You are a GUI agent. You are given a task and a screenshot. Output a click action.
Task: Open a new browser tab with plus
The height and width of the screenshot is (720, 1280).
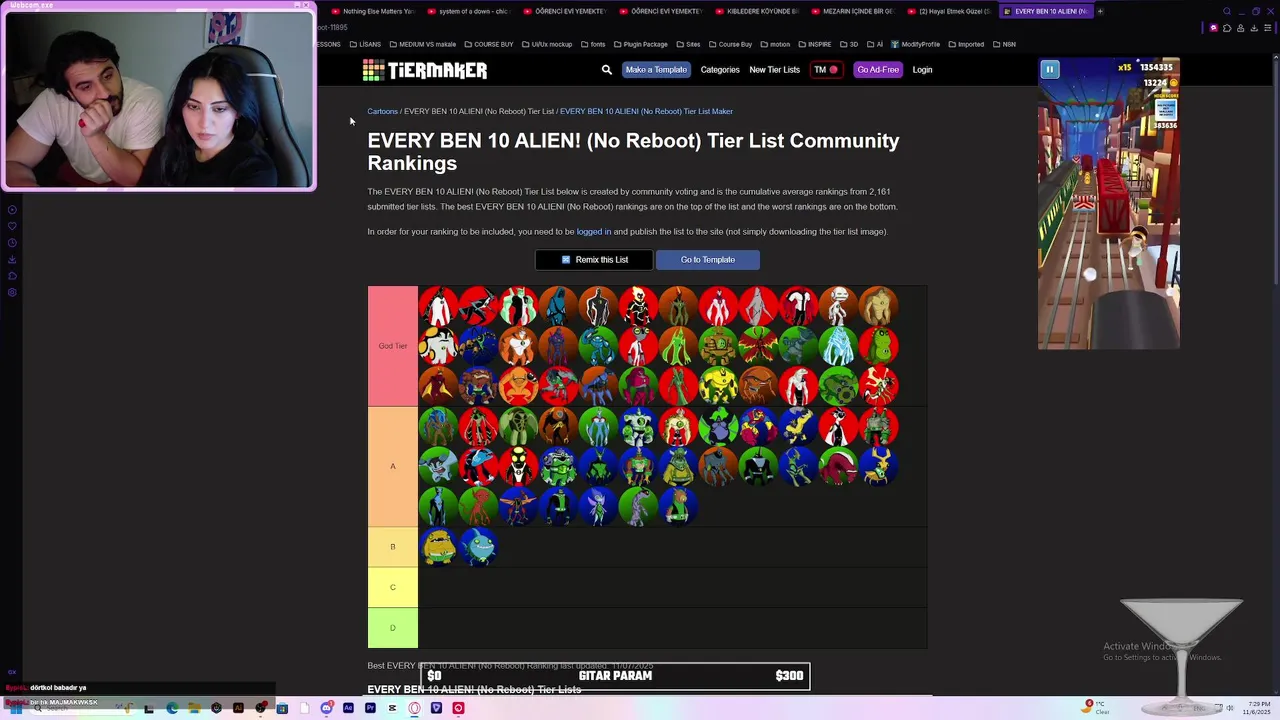click(1100, 11)
